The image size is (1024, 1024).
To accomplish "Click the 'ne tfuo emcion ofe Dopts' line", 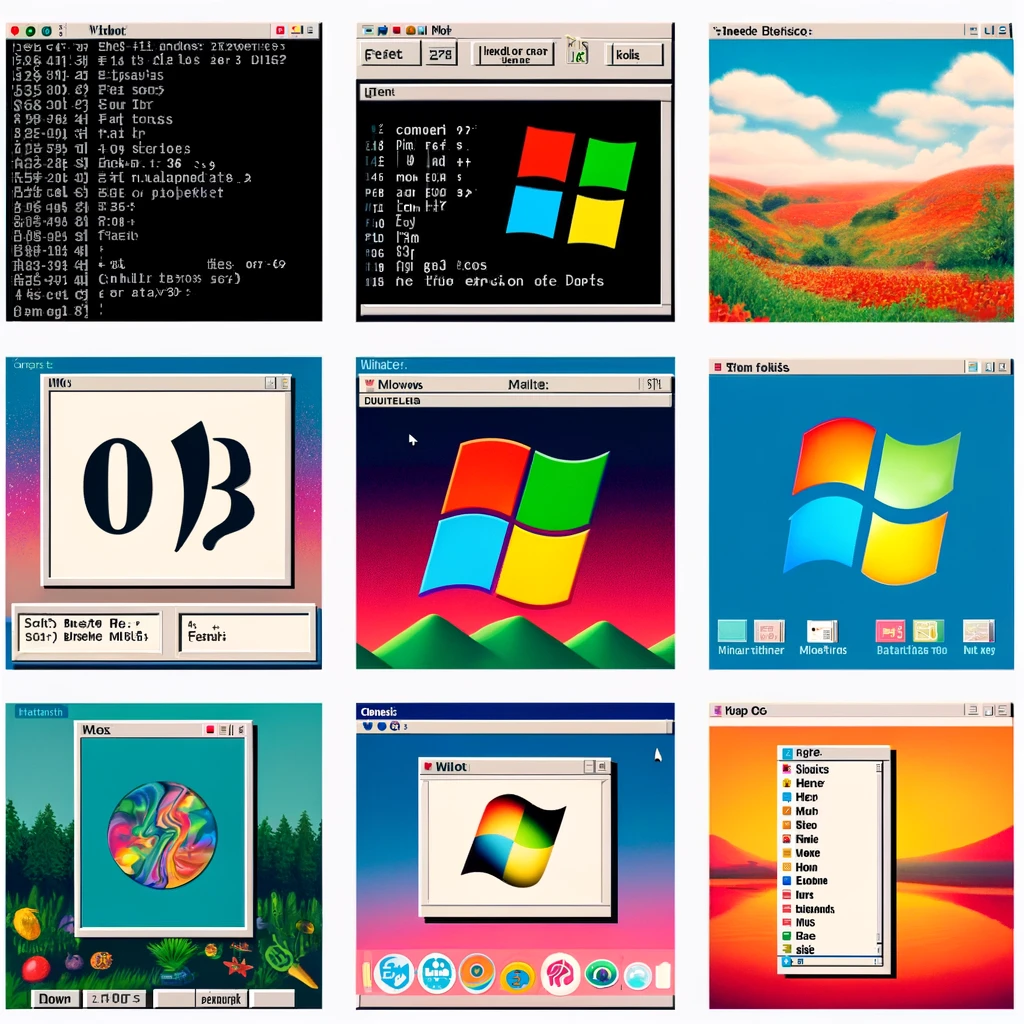I will (x=500, y=281).
